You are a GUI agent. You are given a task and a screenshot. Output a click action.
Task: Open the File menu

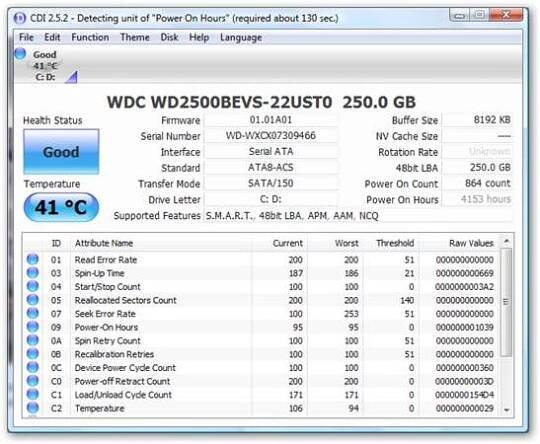[26, 37]
